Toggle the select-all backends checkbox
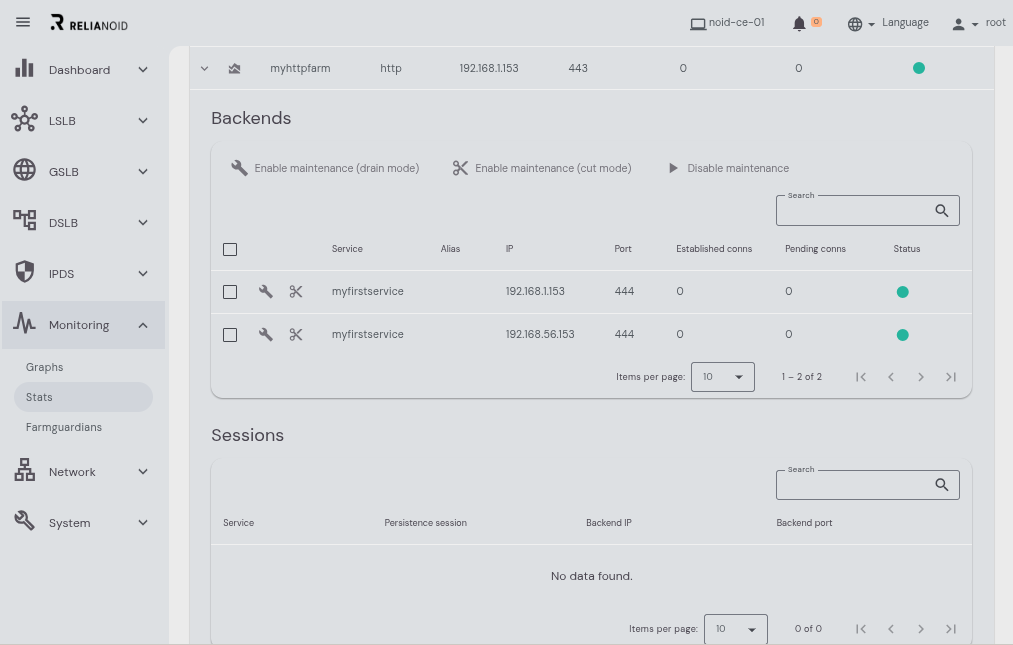Viewport: 1013px width, 645px height. [230, 249]
